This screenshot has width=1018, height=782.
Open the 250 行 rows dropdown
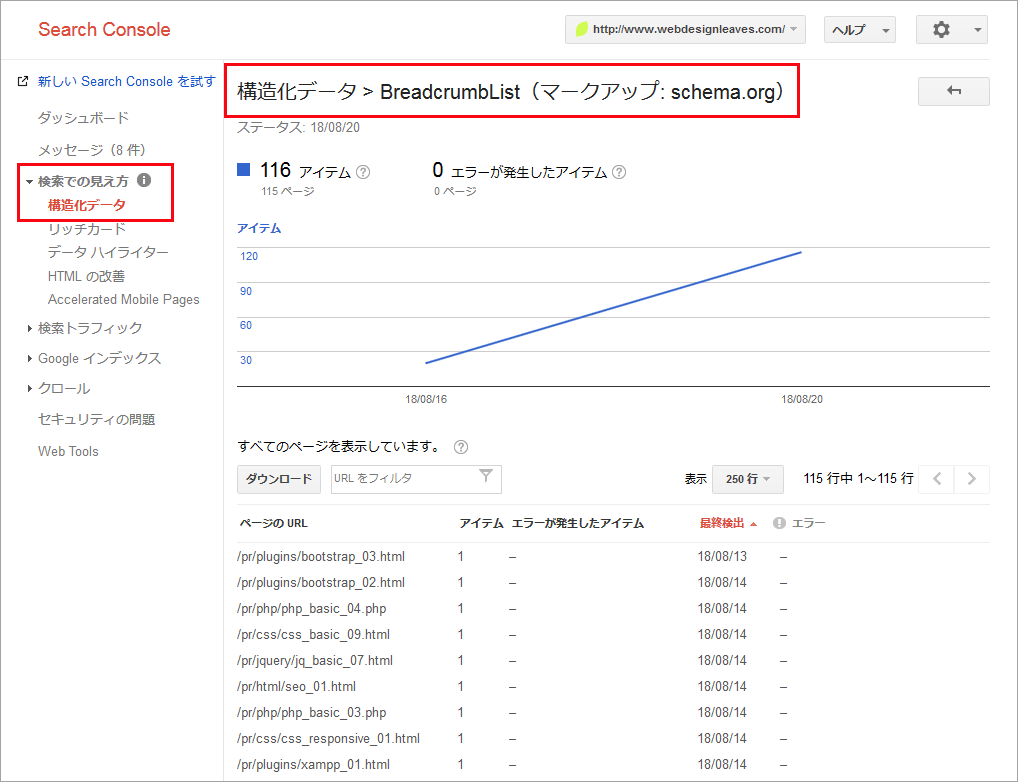pos(747,479)
